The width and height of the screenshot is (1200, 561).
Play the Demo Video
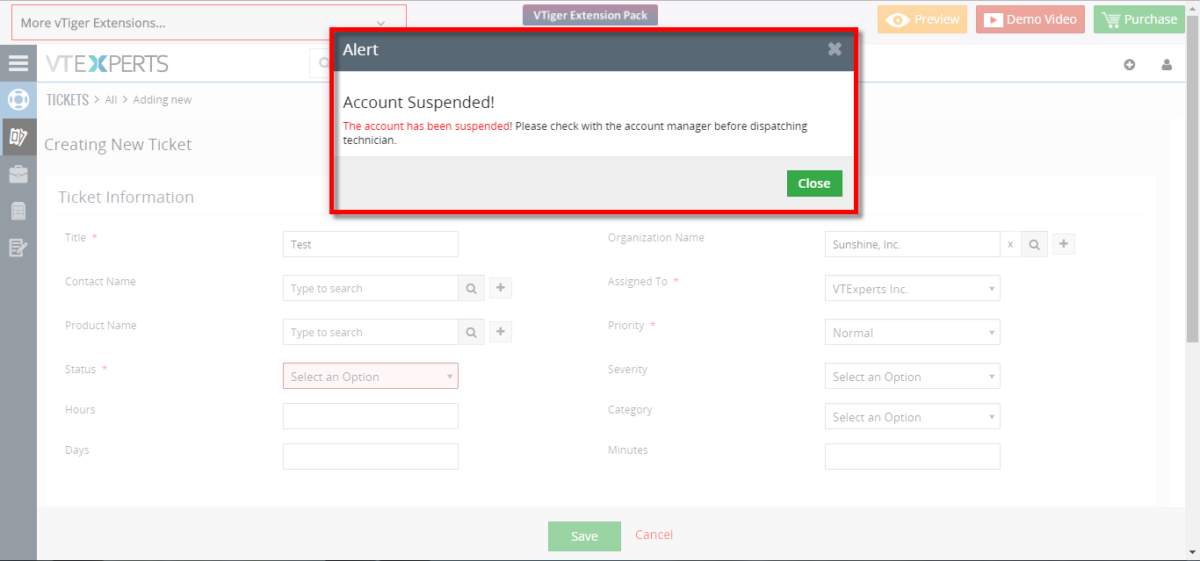pos(1030,19)
